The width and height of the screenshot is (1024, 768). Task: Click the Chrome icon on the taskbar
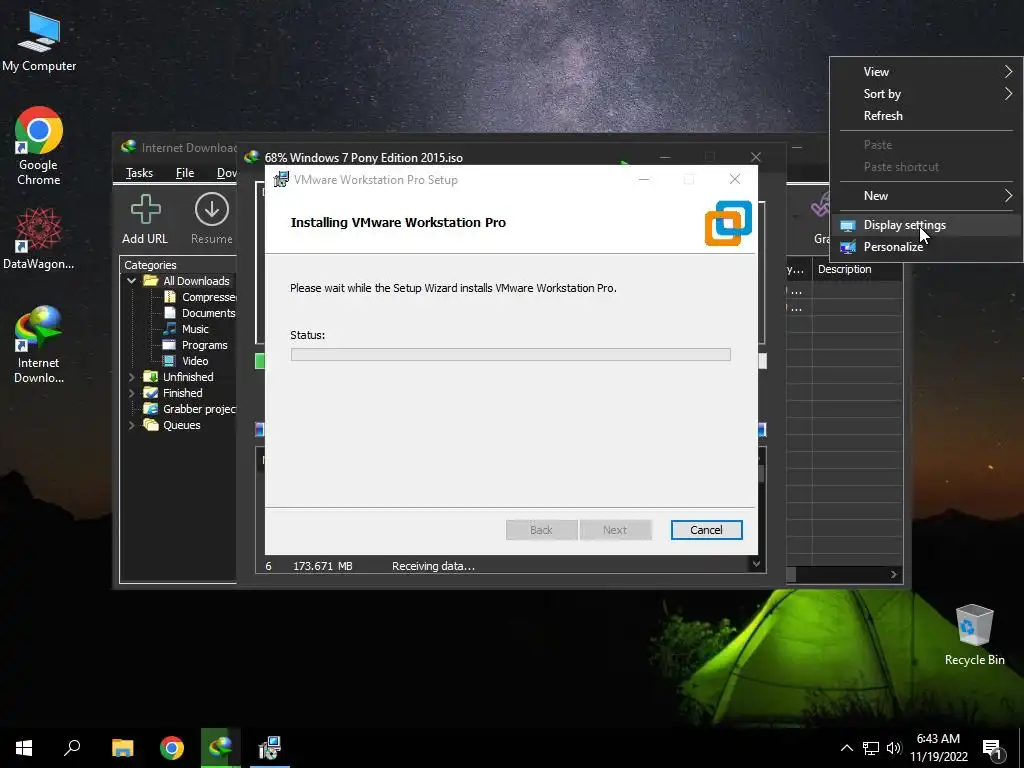tap(172, 748)
